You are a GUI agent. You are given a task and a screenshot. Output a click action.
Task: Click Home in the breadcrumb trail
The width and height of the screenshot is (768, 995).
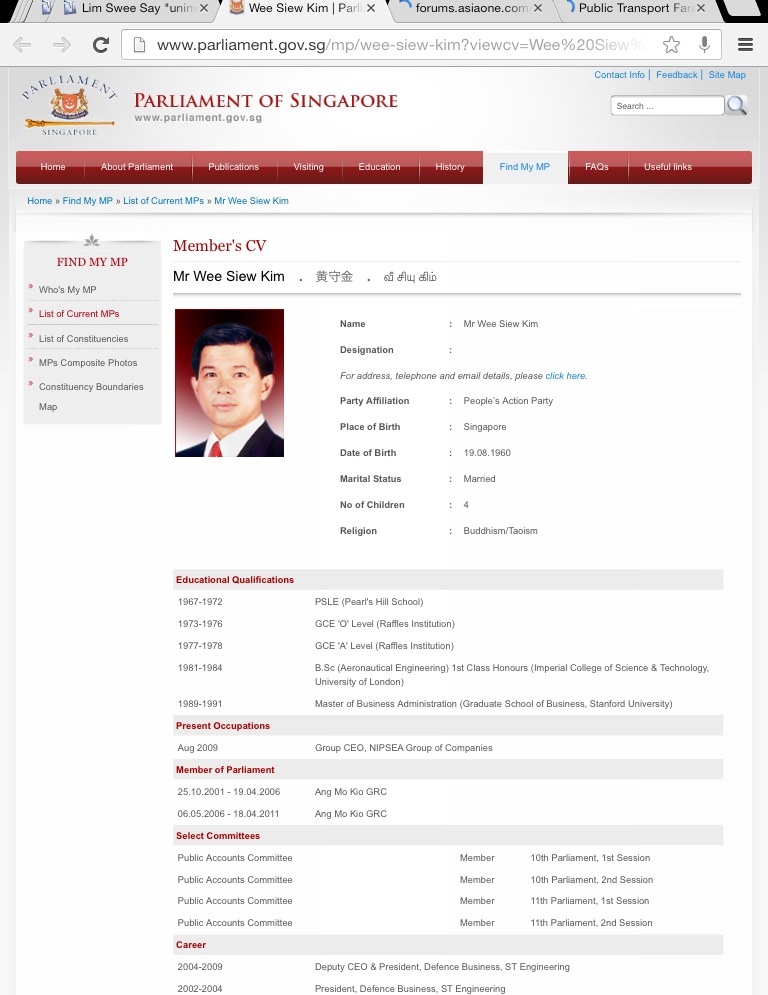point(39,201)
